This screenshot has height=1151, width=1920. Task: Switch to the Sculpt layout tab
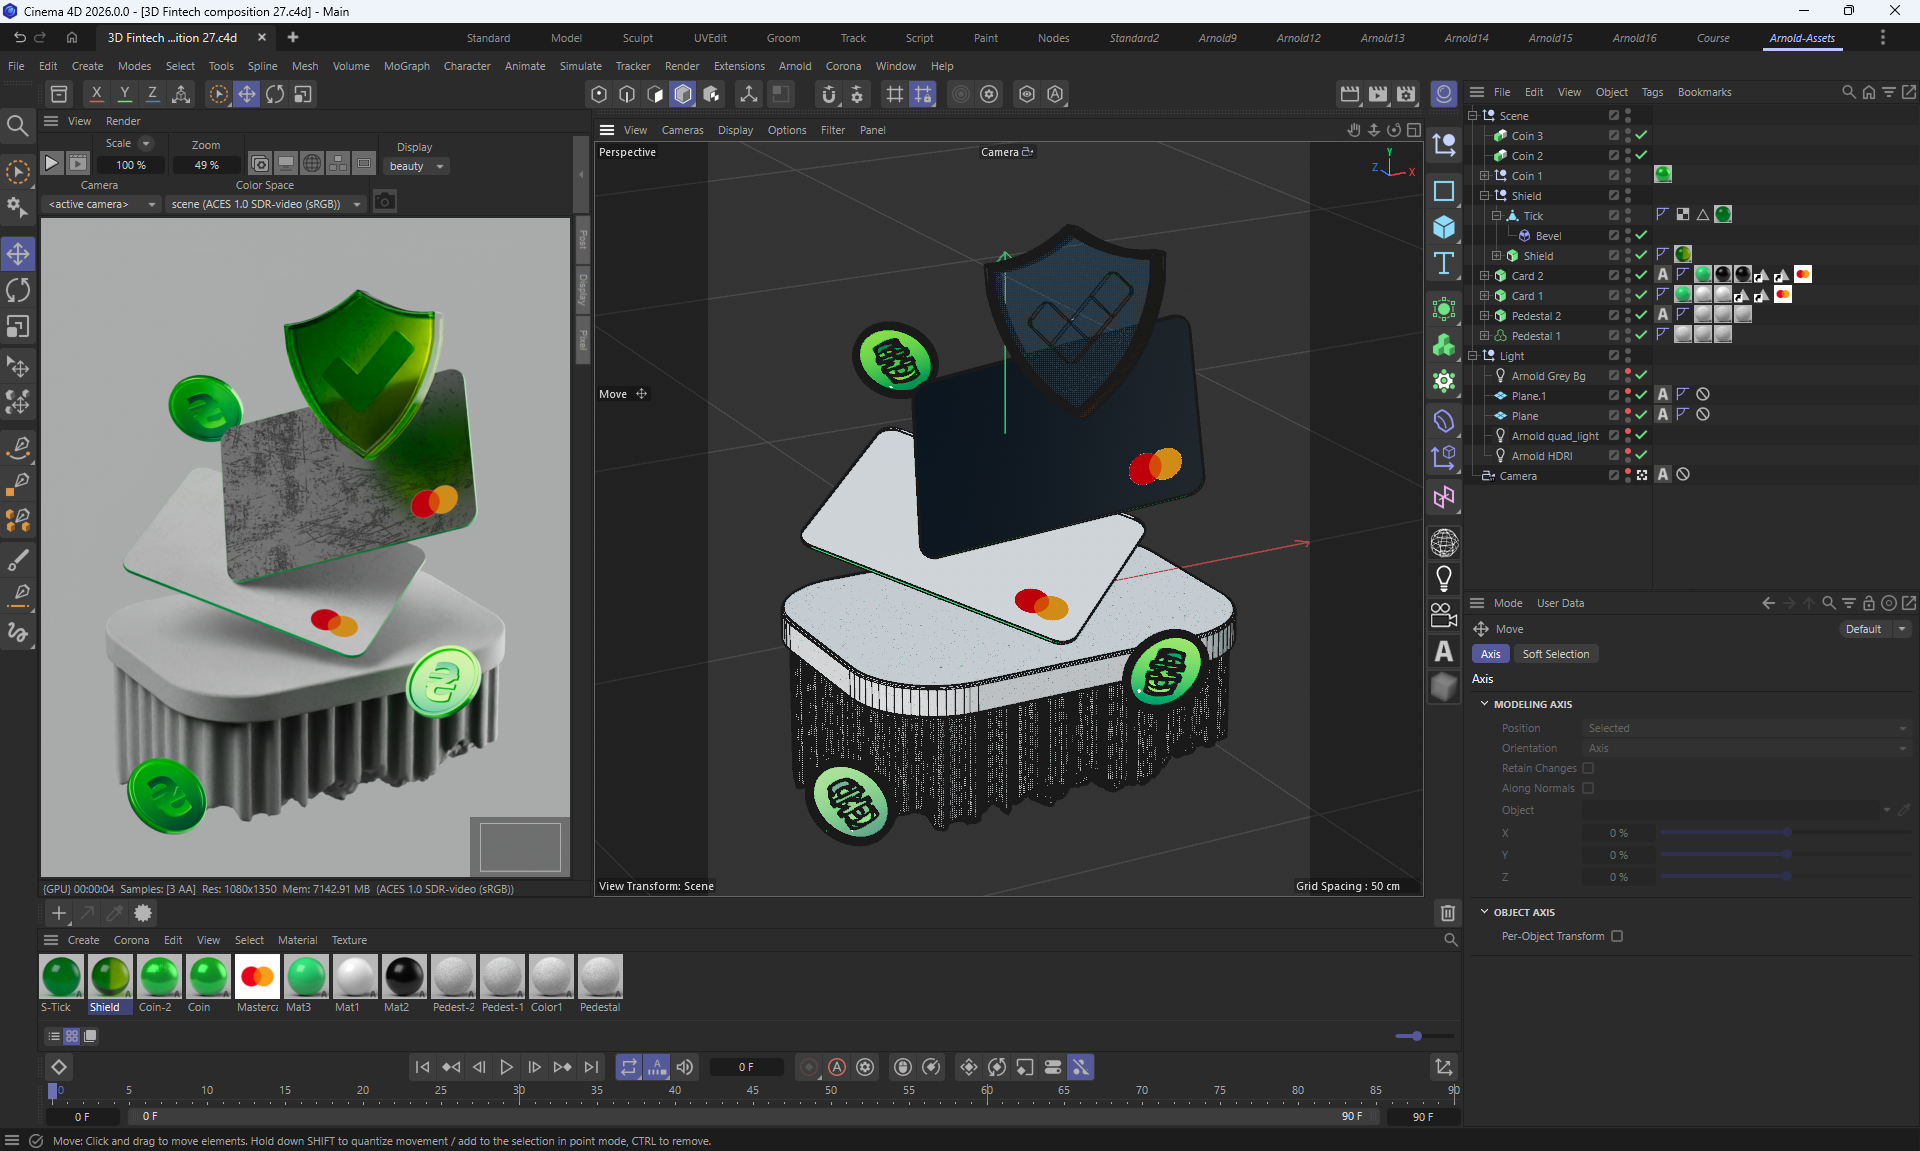[637, 38]
